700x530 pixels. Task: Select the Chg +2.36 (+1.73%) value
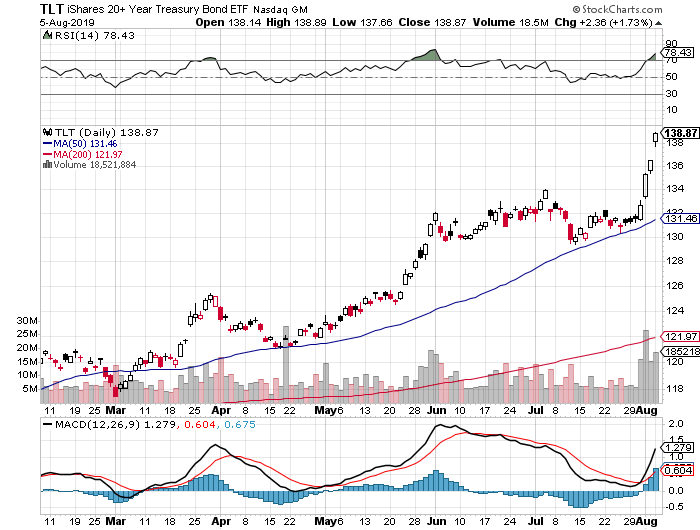click(604, 22)
